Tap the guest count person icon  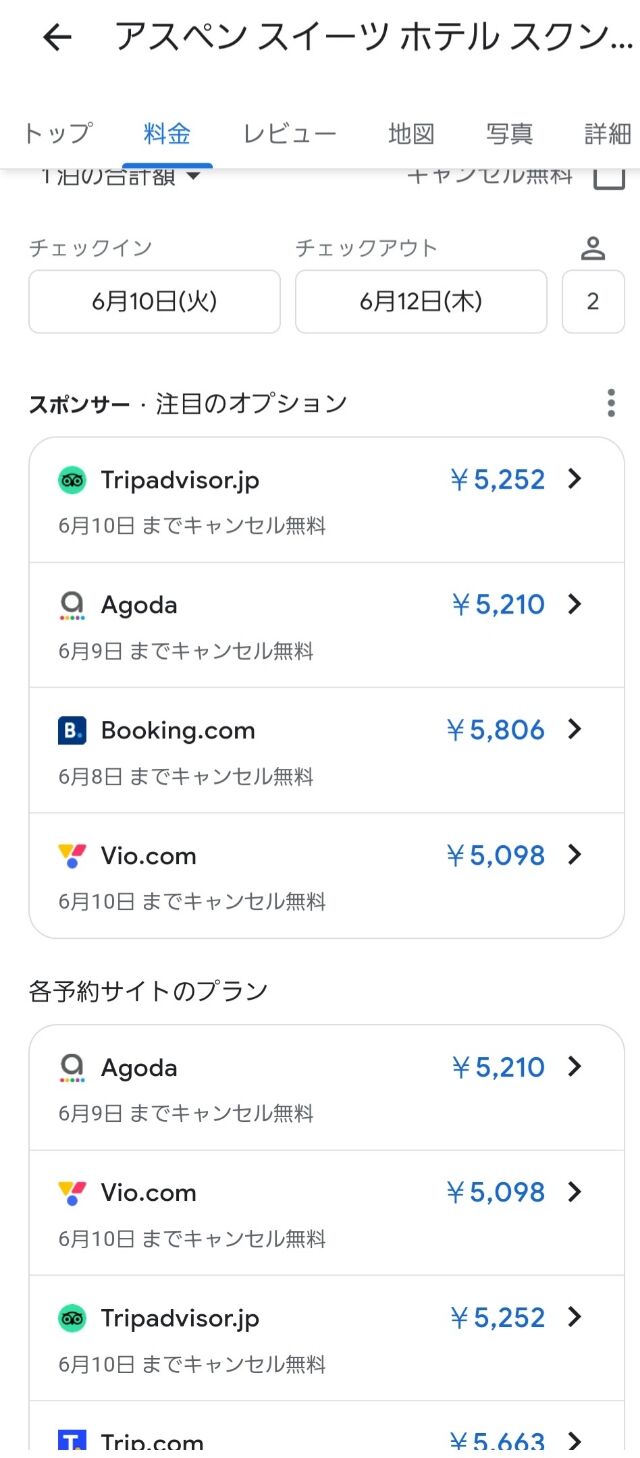(593, 248)
